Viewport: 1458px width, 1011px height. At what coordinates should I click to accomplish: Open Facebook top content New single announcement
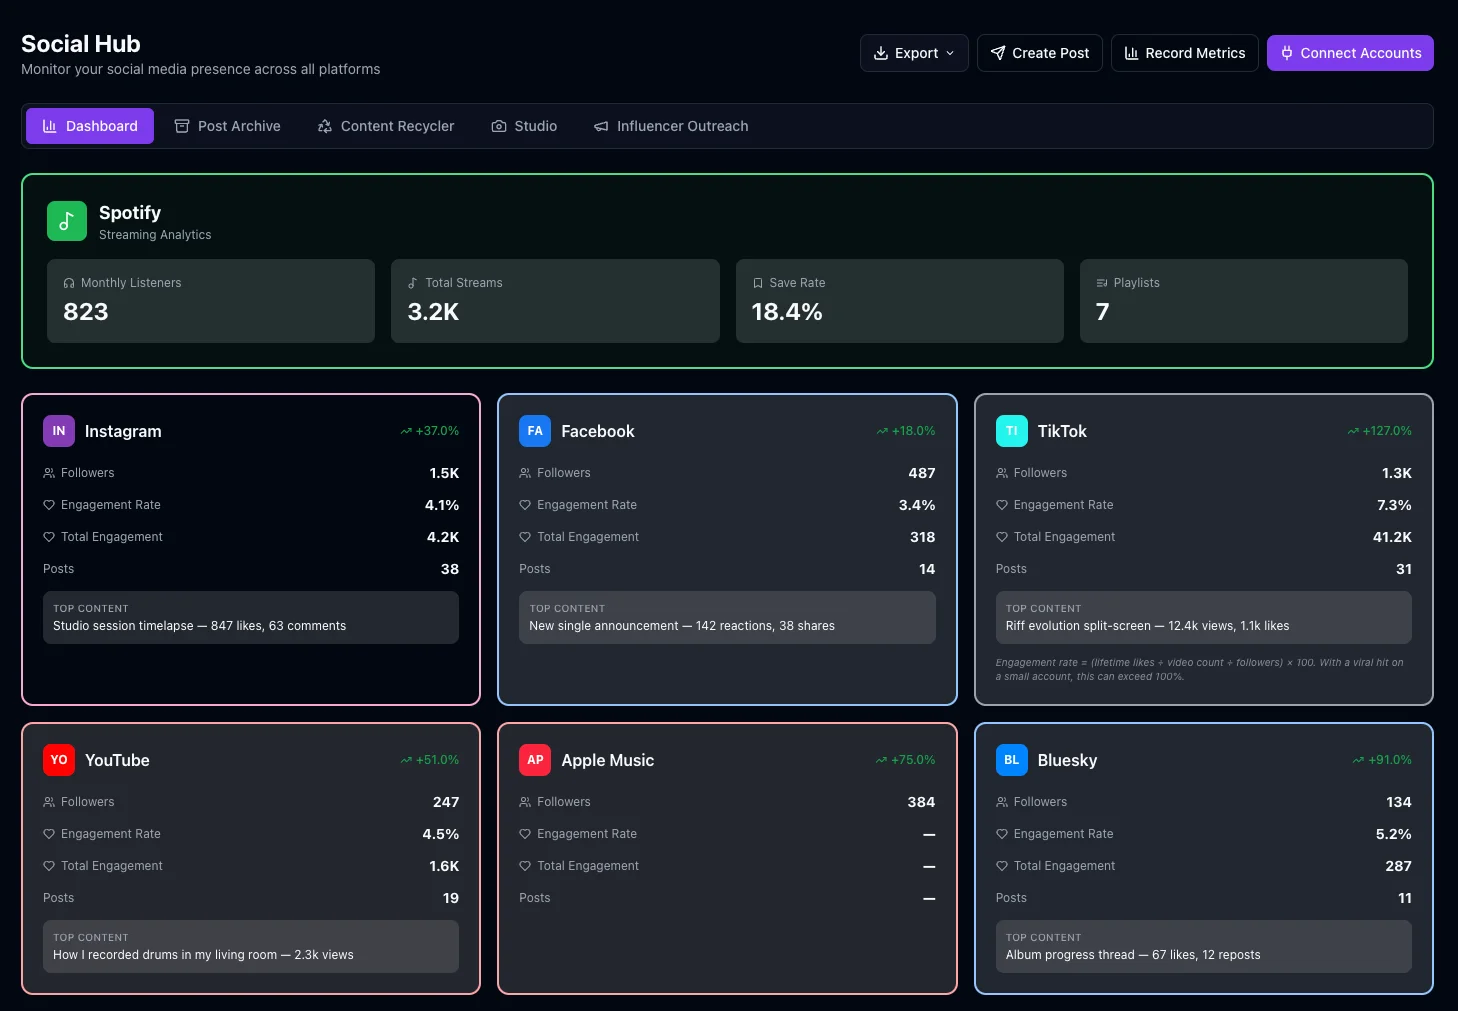727,617
